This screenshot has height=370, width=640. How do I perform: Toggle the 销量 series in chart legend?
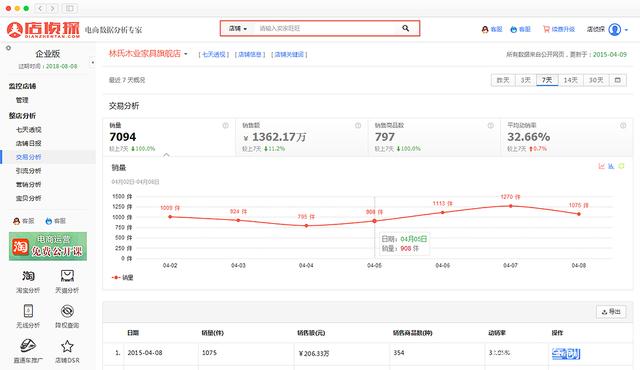[122, 277]
